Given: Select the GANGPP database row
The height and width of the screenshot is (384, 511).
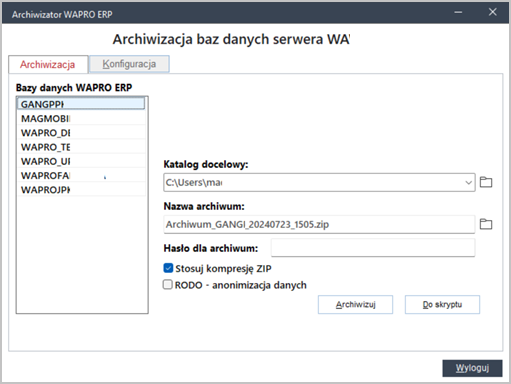Looking at the screenshot, I should click(81, 104).
